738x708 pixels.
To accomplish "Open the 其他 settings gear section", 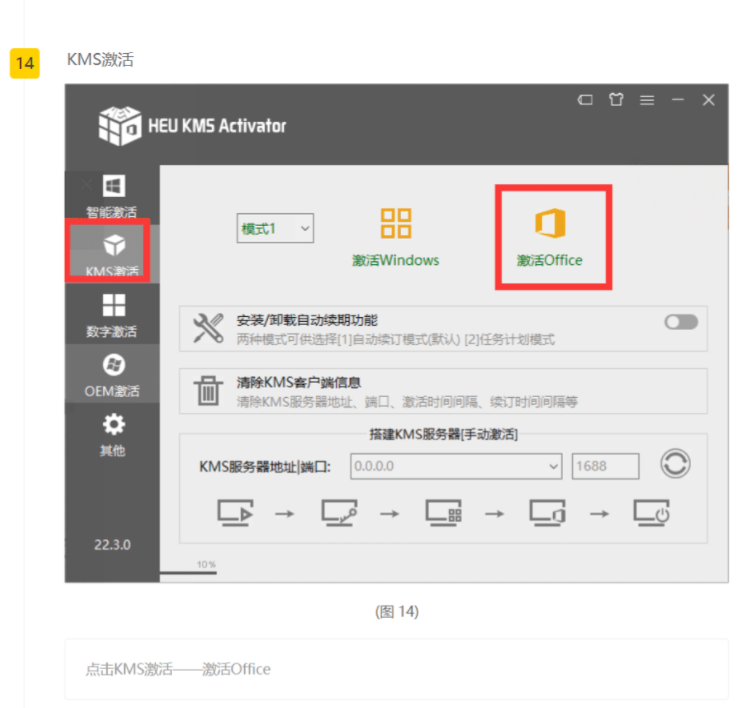I will coord(112,434).
